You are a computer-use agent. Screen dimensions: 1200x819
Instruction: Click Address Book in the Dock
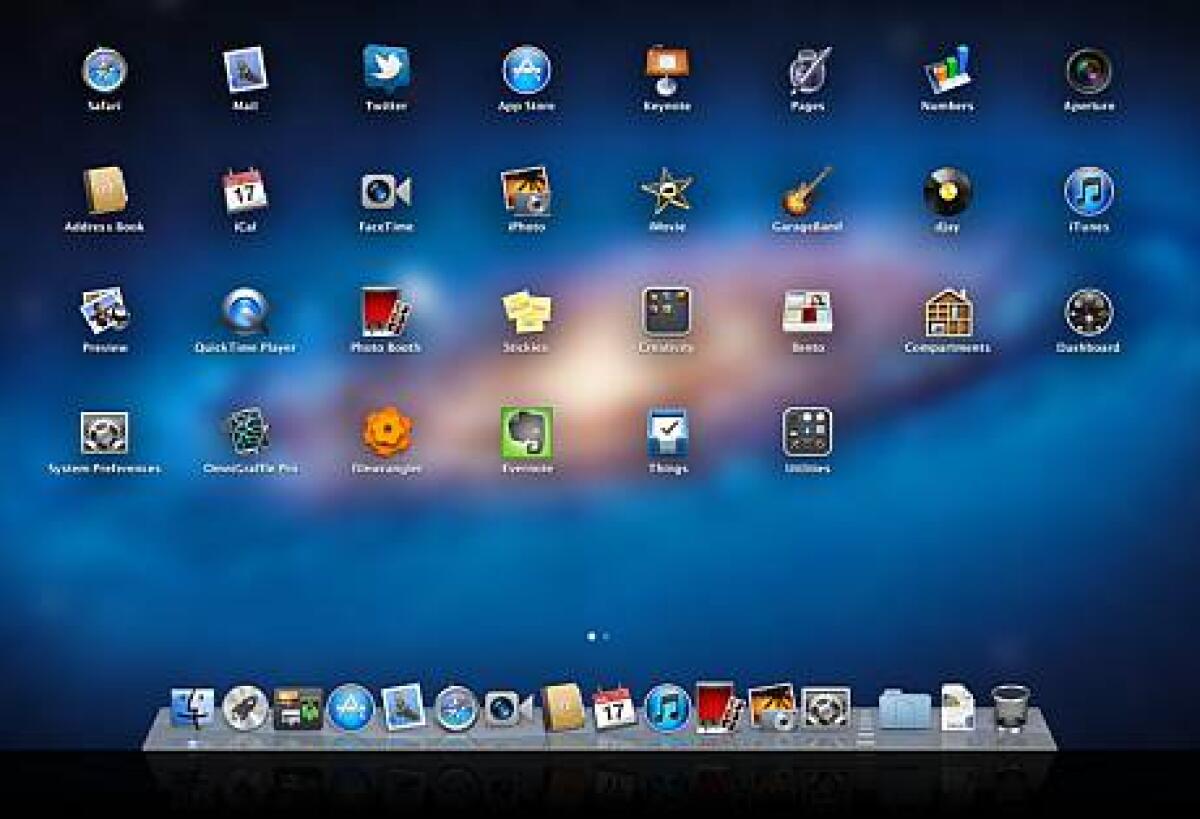(562, 707)
